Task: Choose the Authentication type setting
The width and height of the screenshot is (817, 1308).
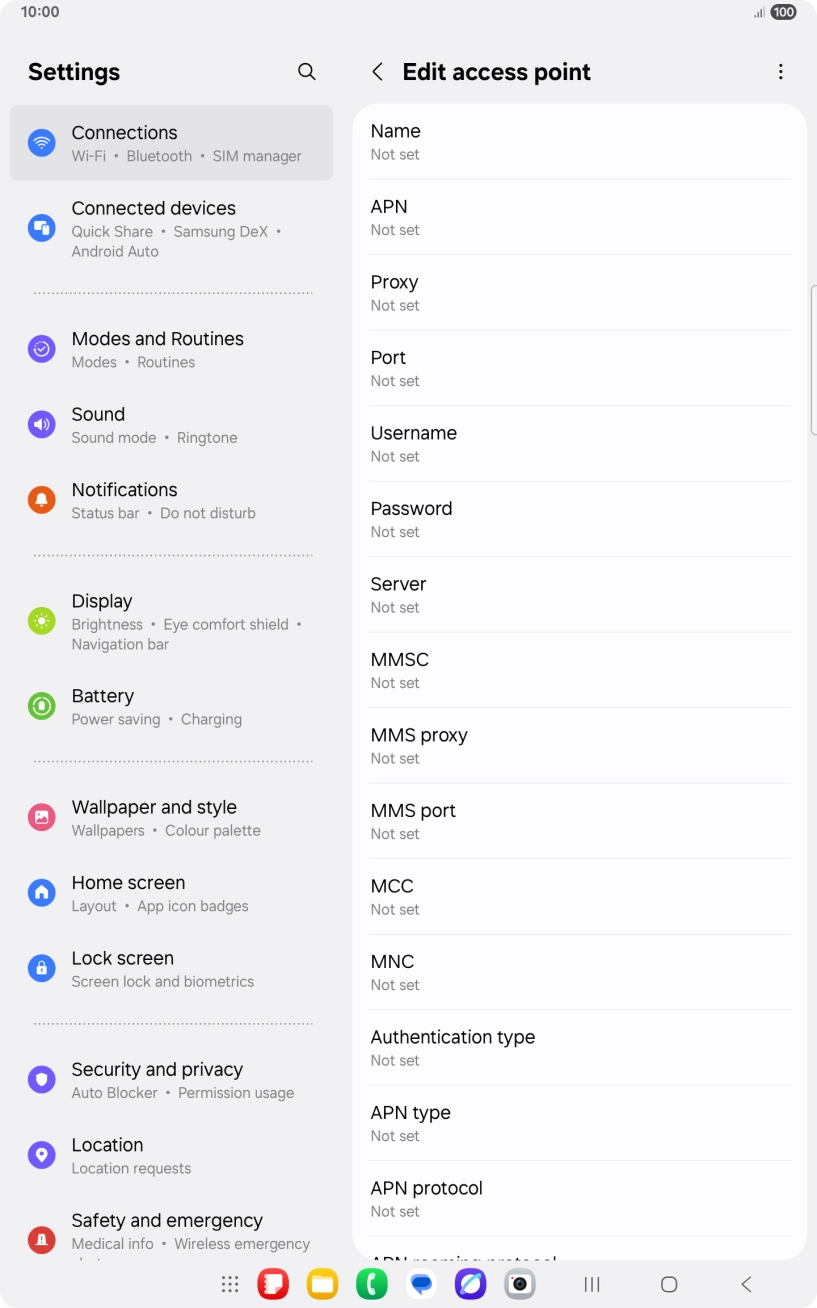Action: pyautogui.click(x=580, y=1048)
